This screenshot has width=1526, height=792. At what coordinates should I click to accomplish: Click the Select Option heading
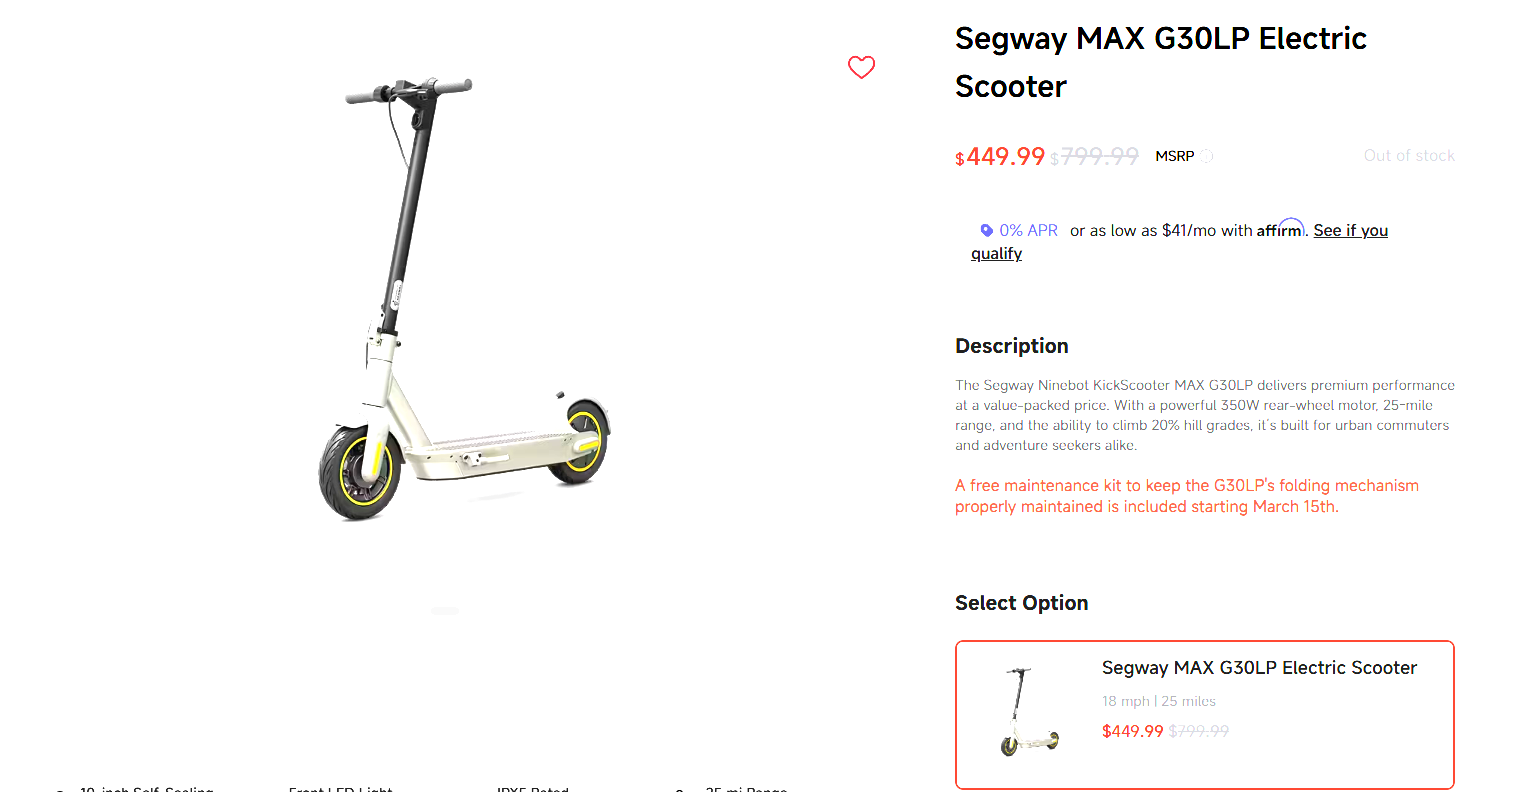pyautogui.click(x=1021, y=603)
